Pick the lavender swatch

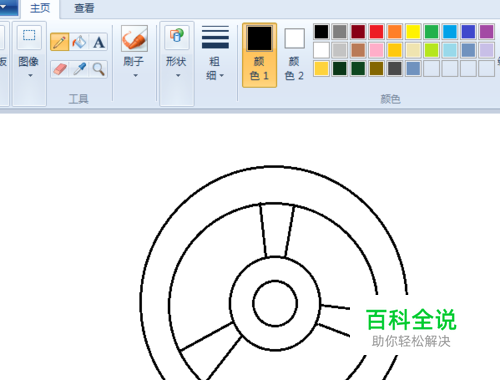(x=486, y=50)
